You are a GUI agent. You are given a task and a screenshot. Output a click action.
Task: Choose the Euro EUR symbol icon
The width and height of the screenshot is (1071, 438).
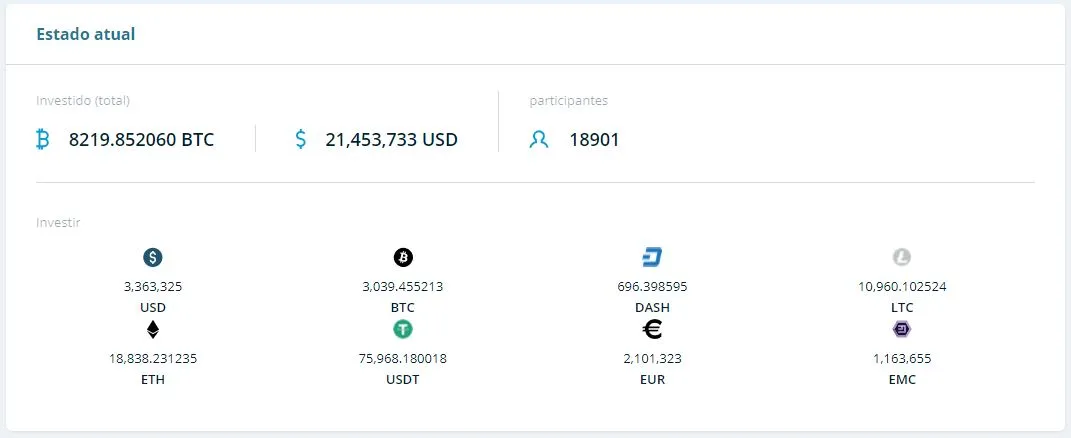(652, 329)
